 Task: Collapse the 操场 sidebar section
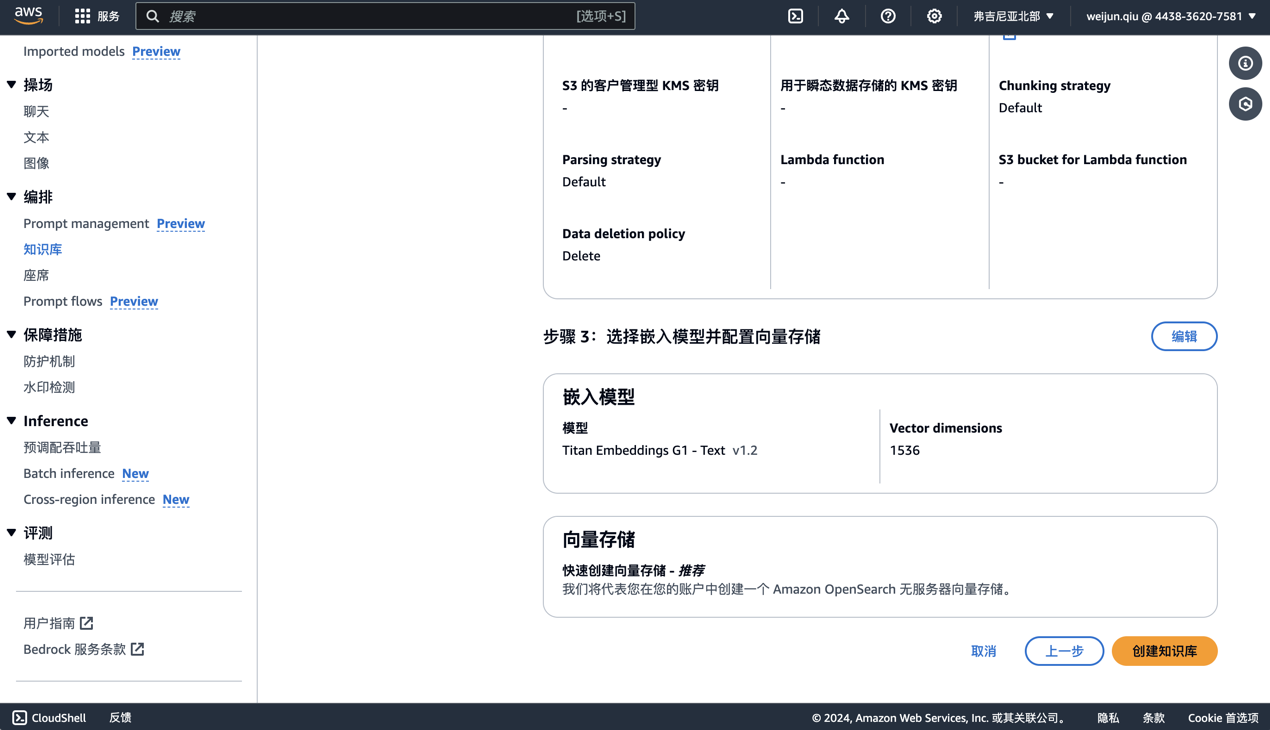(x=12, y=85)
